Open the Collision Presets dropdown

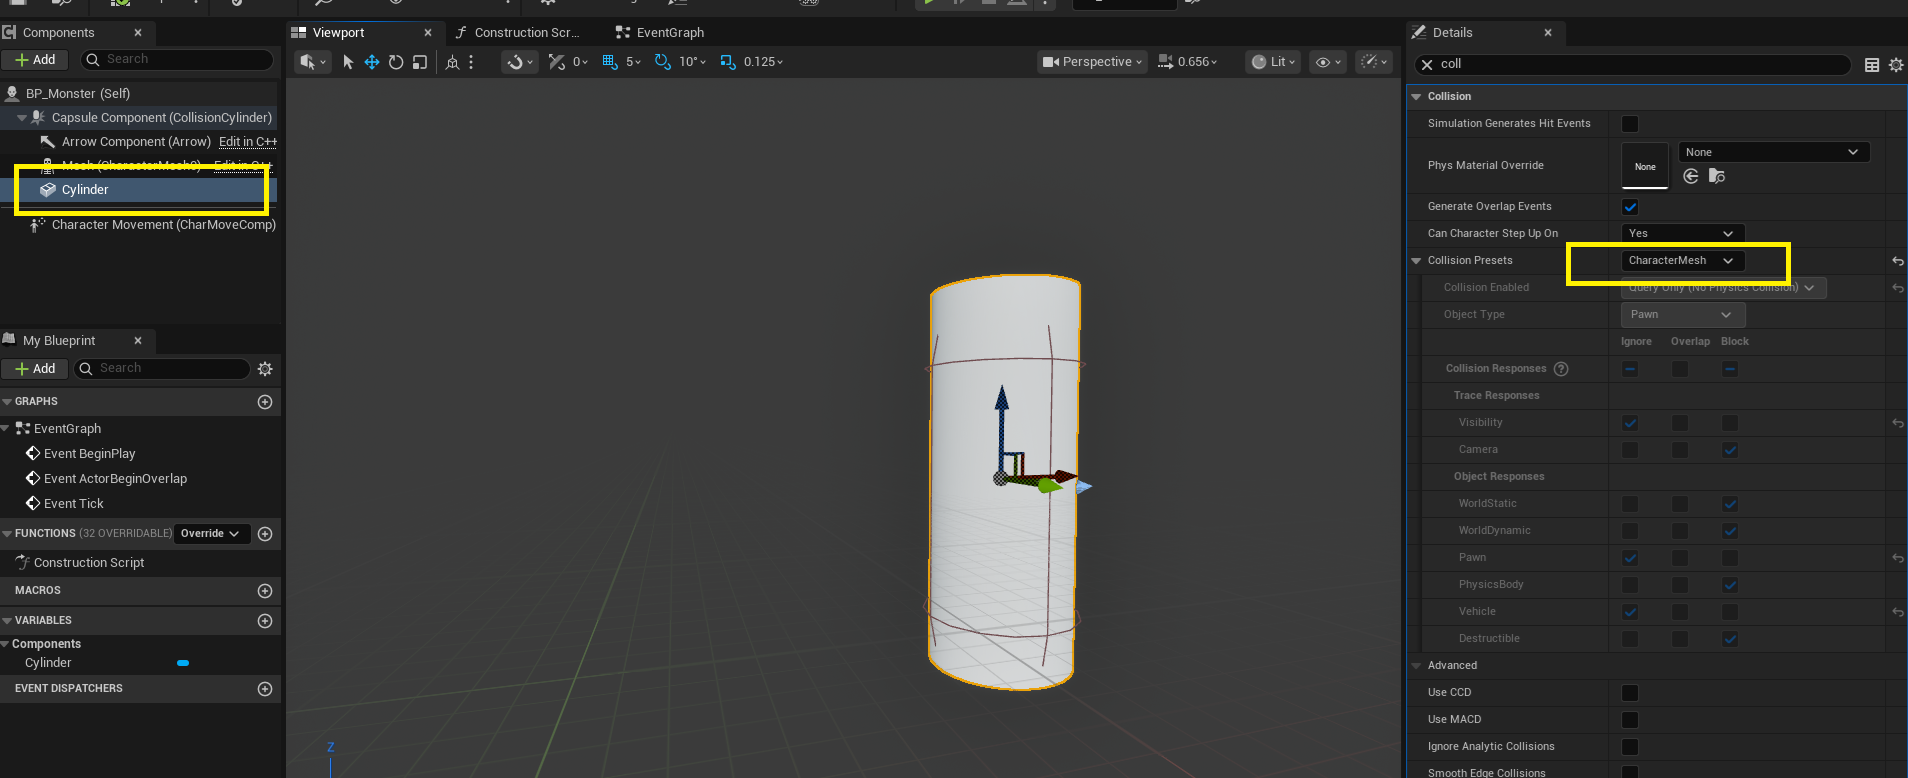(1680, 261)
